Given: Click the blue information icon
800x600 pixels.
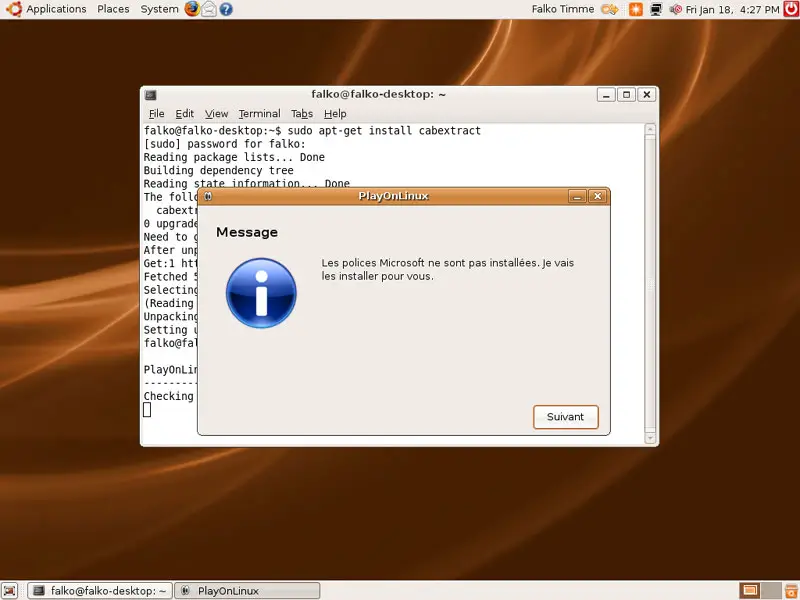Looking at the screenshot, I should point(261,293).
